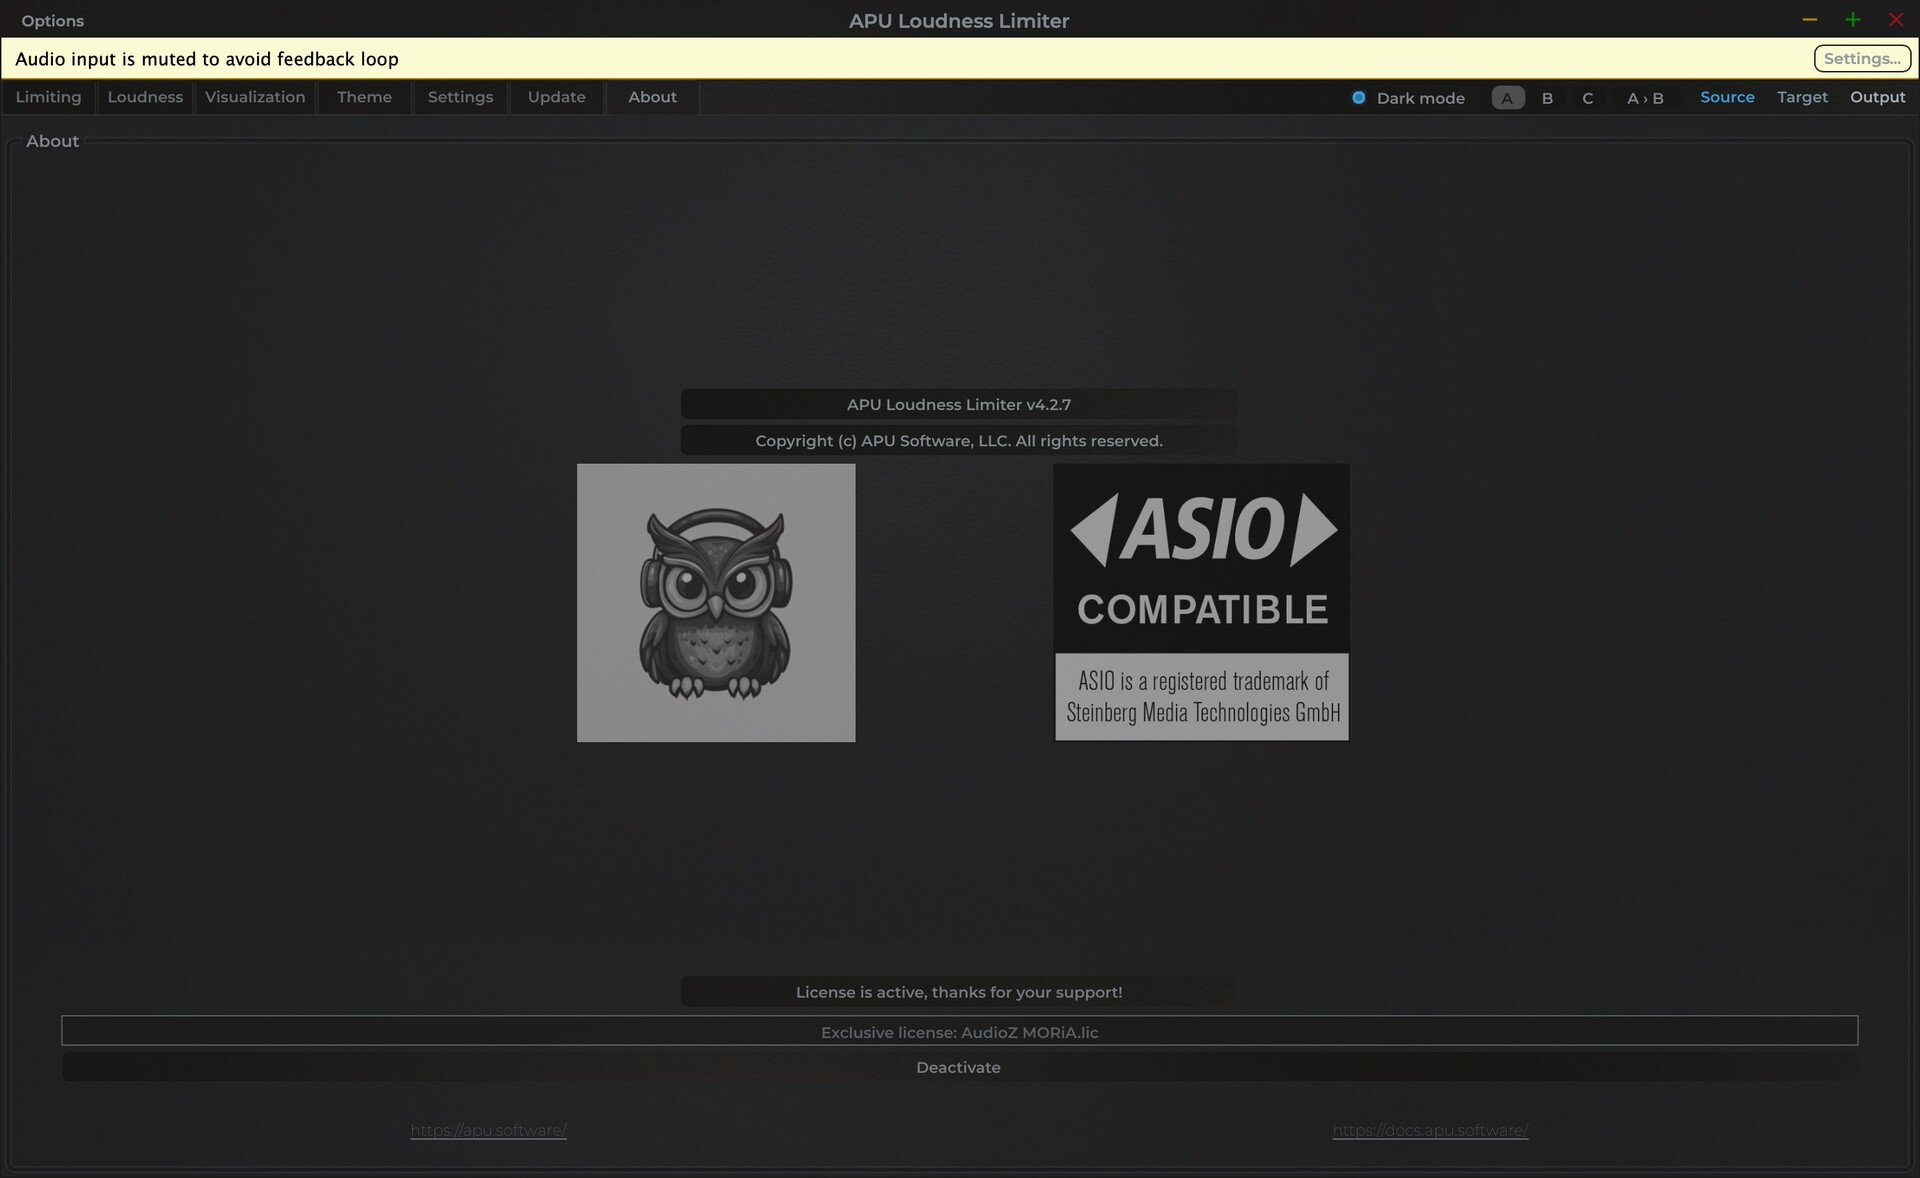
Task: Switch monitoring to Output
Action: (x=1877, y=97)
